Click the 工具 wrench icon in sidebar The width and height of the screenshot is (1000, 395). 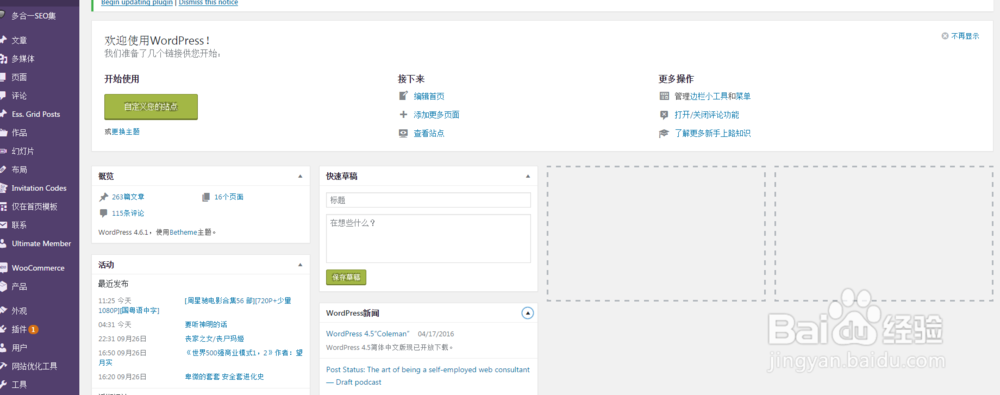click(4, 385)
